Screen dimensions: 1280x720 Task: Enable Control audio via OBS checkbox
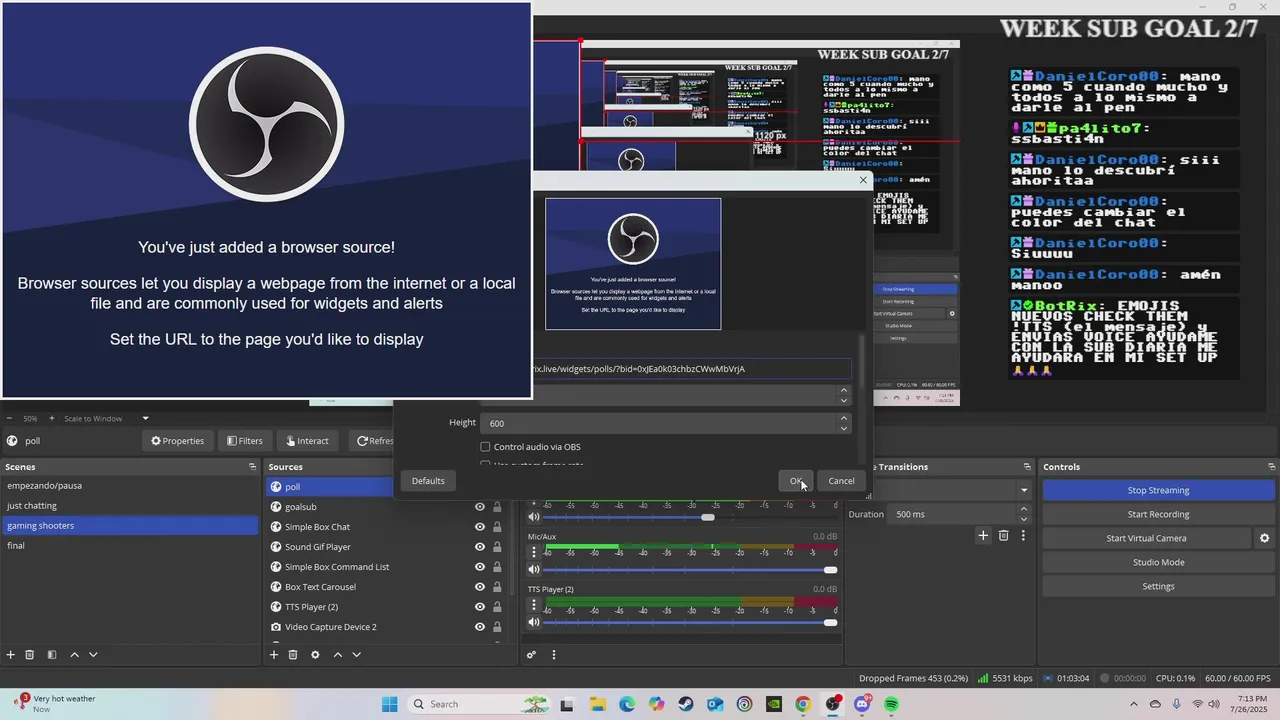[x=485, y=447]
